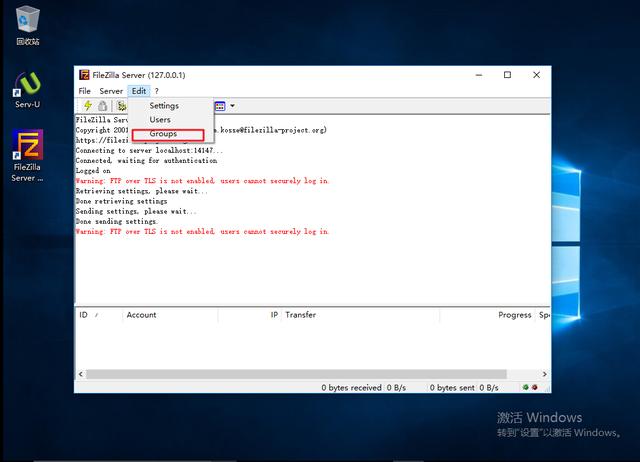Screen dimensions: 640x462
Task: Maximize the FileZilla Server window
Action: click(507, 75)
